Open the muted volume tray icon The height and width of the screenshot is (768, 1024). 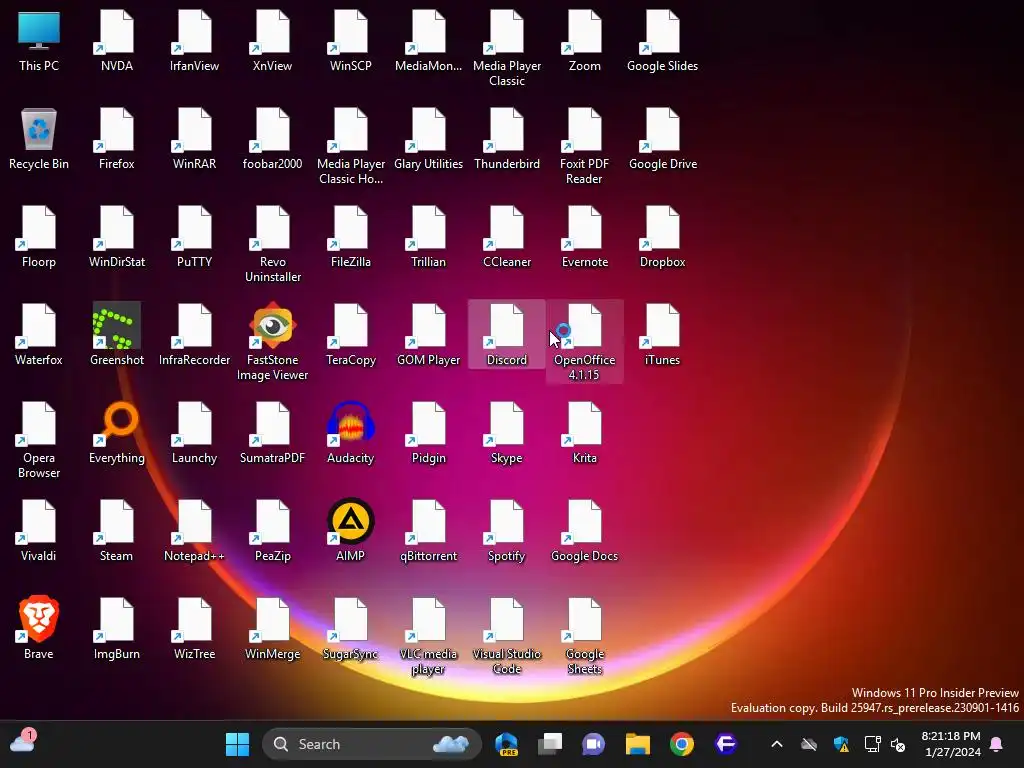pyautogui.click(x=899, y=744)
